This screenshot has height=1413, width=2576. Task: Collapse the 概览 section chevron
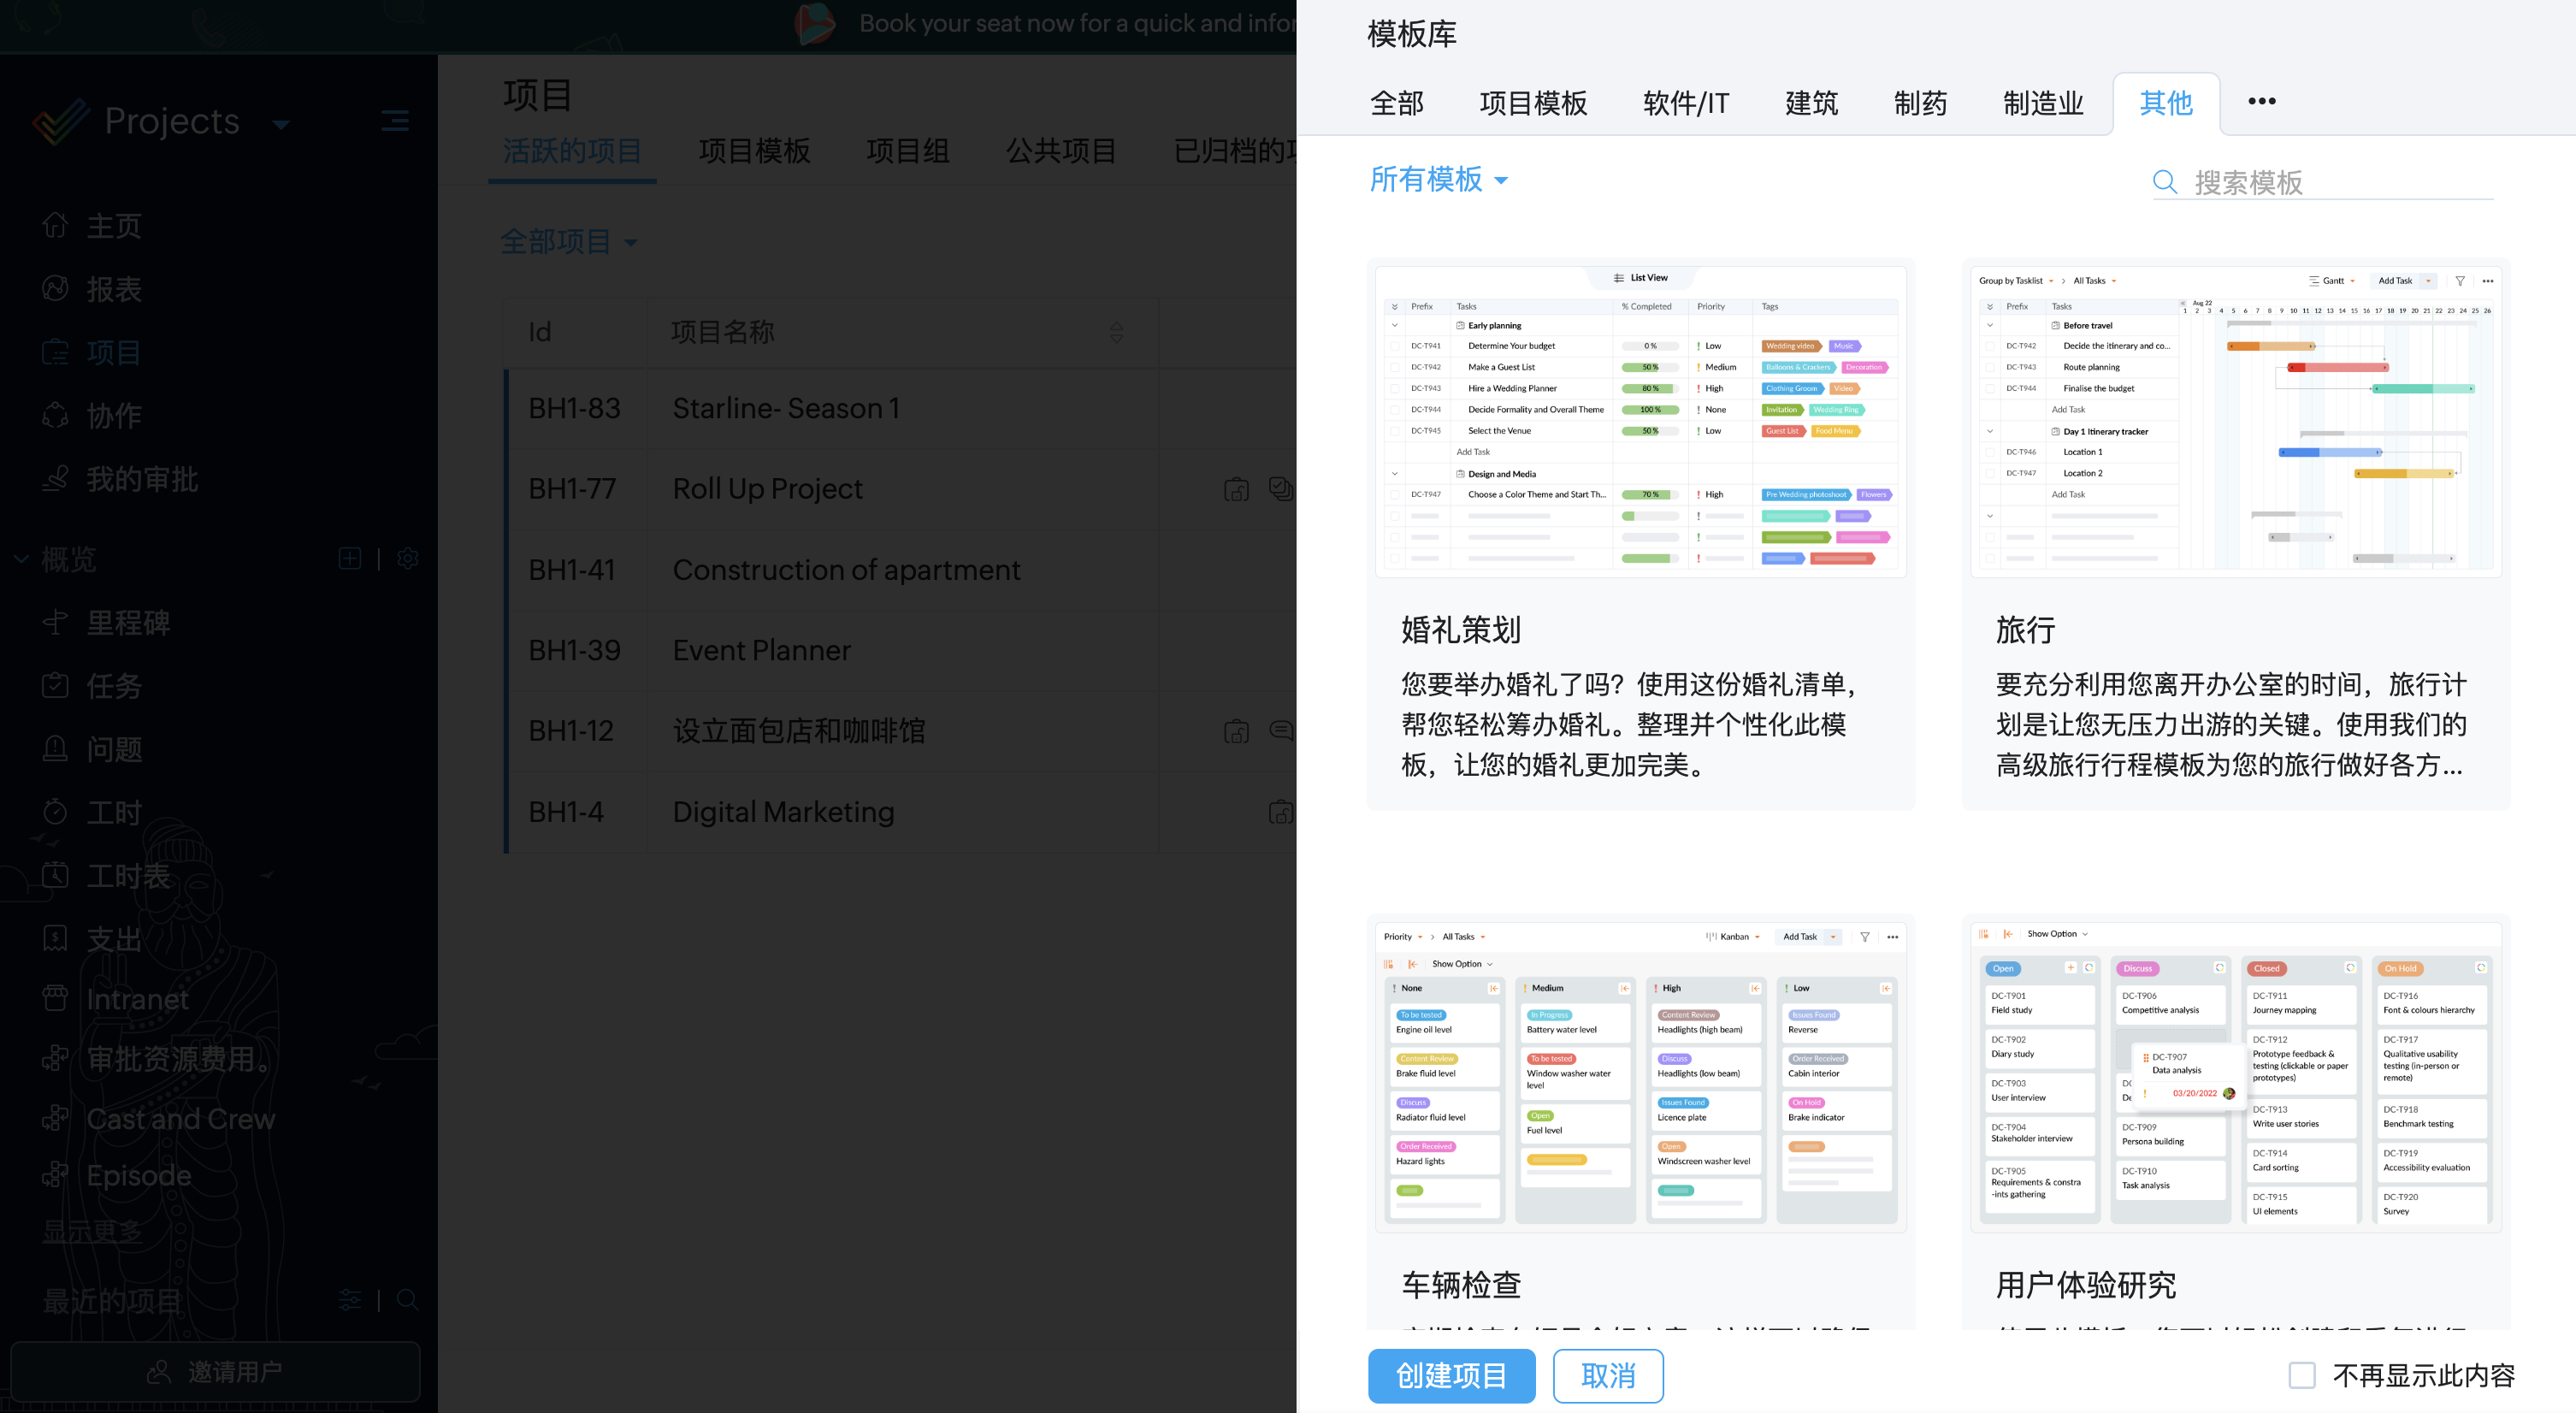tap(21, 559)
